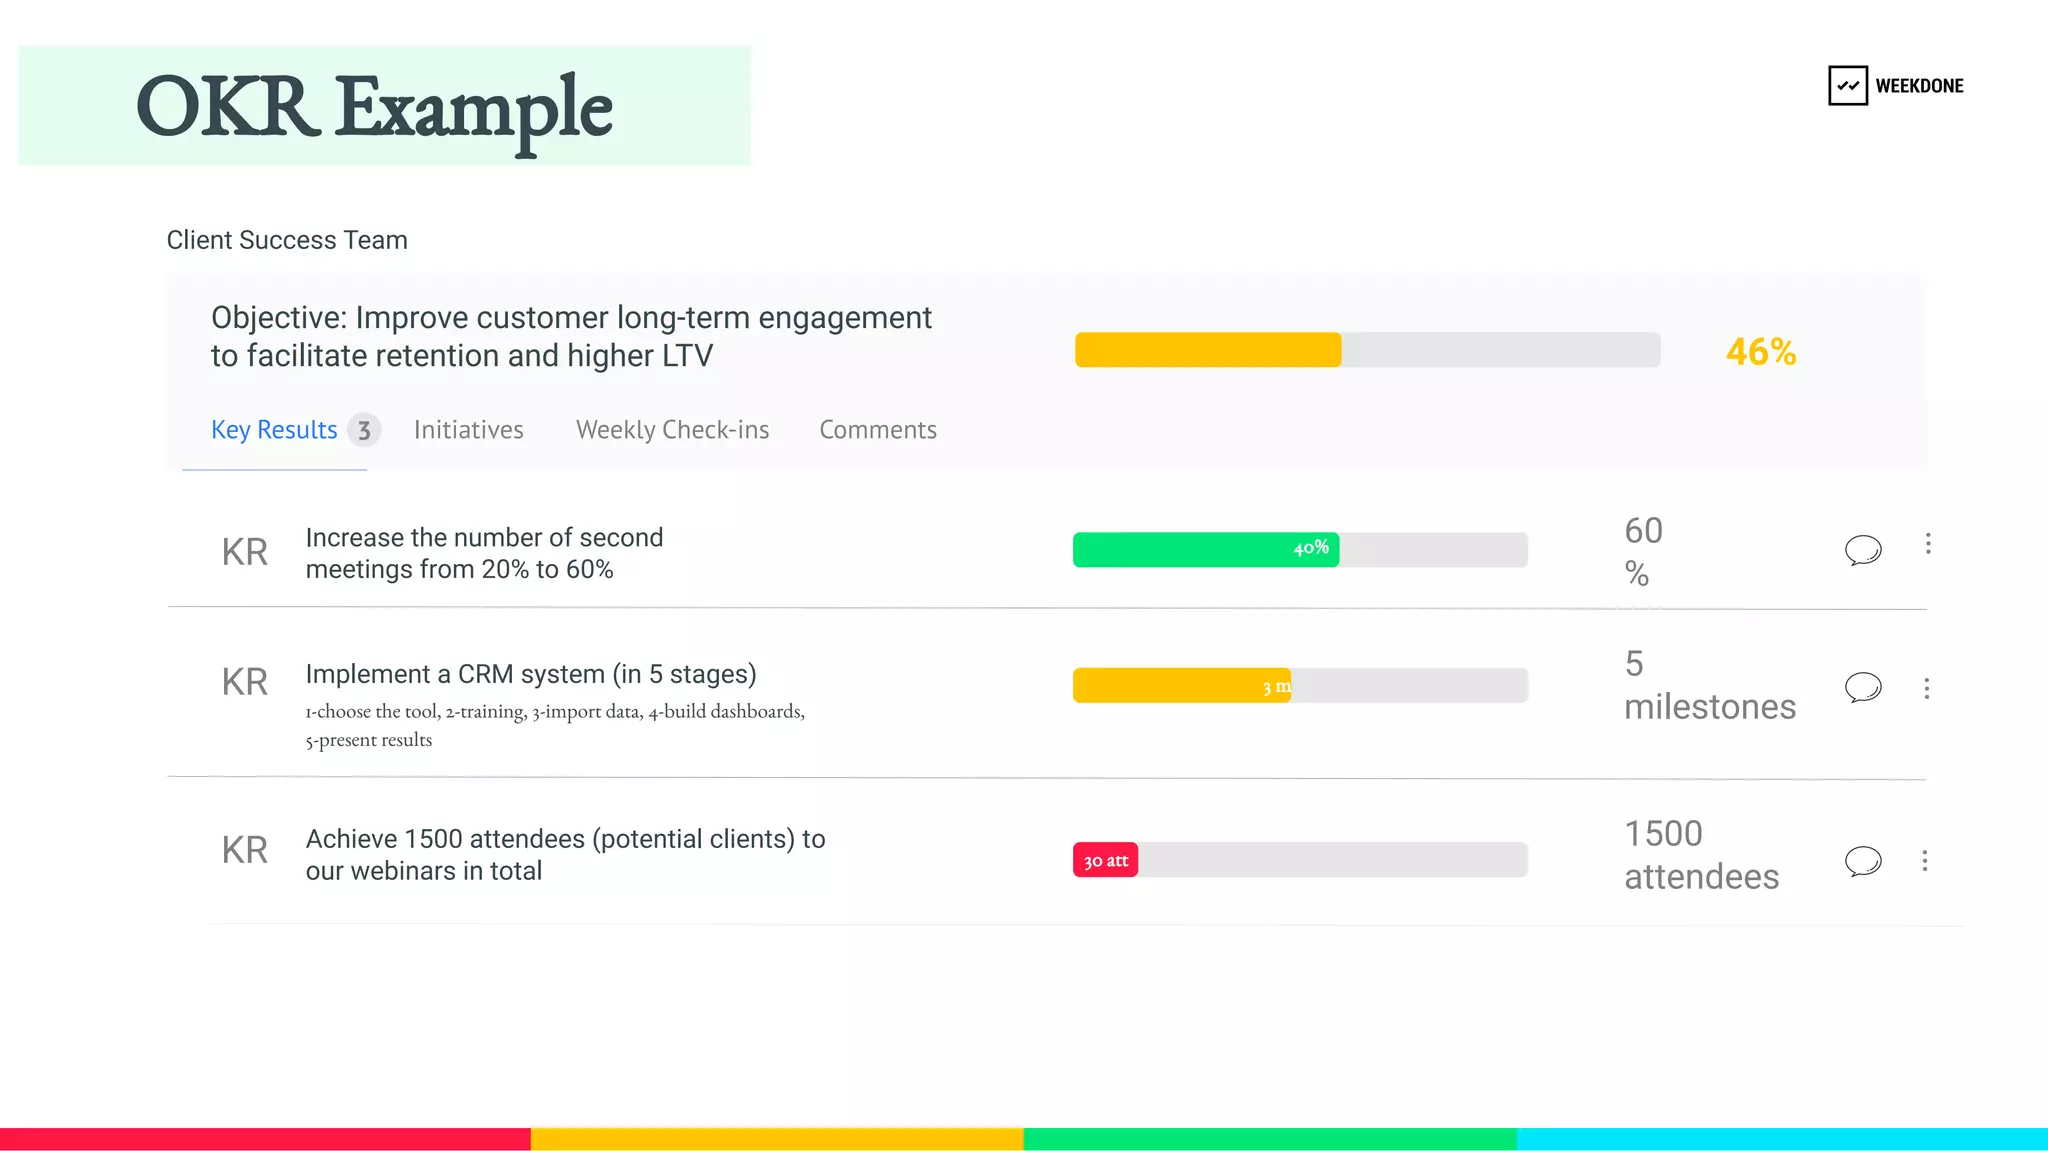
Task: Select the objective title about long-term engagement
Action: (571, 336)
